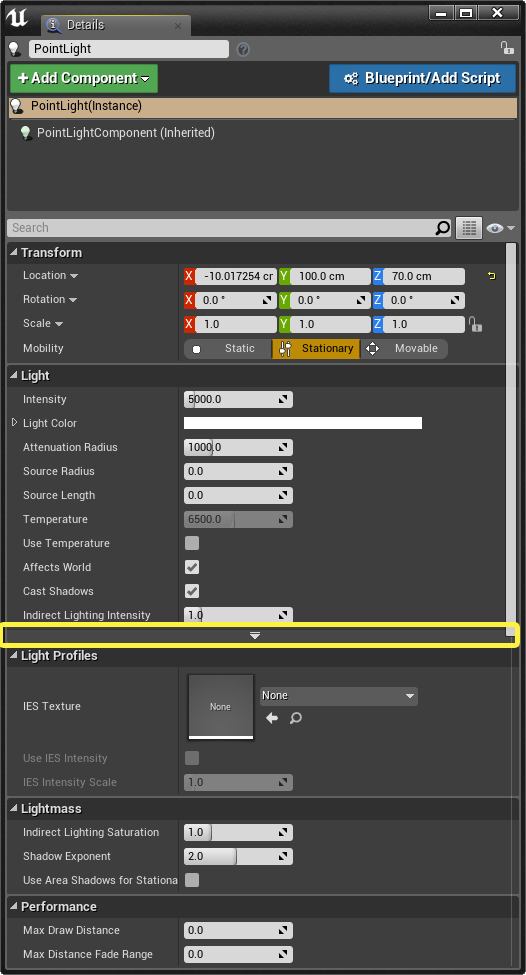The height and width of the screenshot is (975, 526).
Task: Click the lock icon beside the actor name
Action: (x=507, y=48)
